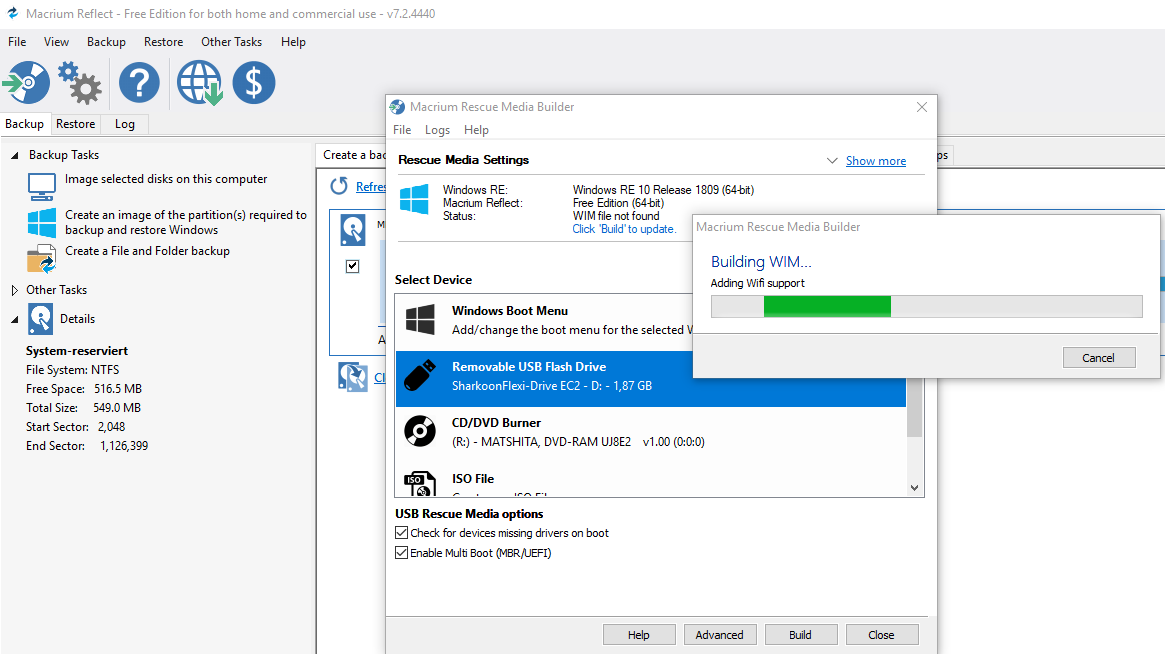Toggle Check for devices missing drivers on boot
The width and height of the screenshot is (1165, 654).
click(x=401, y=533)
